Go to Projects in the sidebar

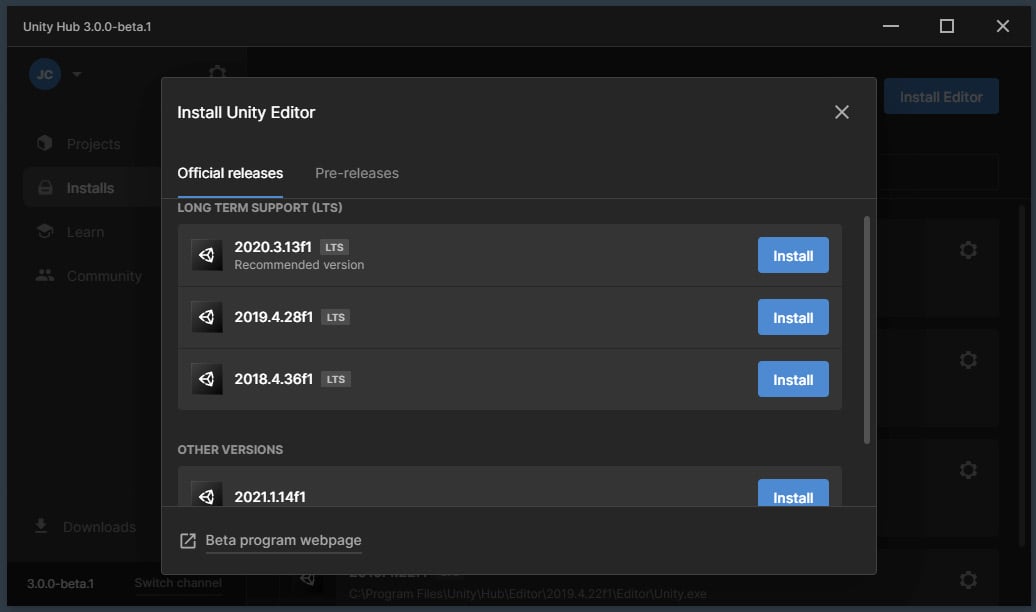(x=93, y=144)
